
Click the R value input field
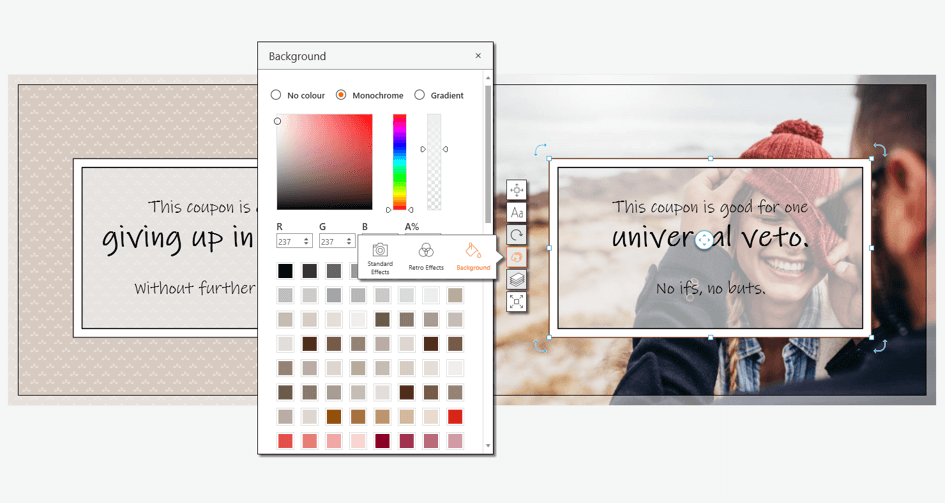[x=288, y=241]
